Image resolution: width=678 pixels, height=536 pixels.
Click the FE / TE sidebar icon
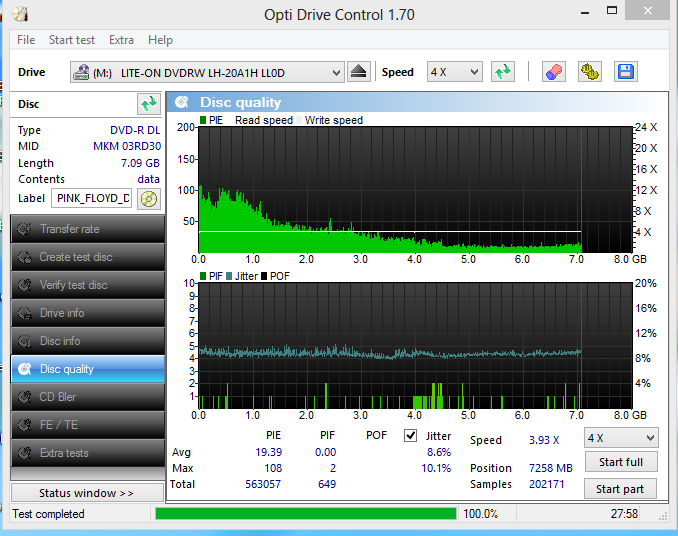[x=25, y=425]
